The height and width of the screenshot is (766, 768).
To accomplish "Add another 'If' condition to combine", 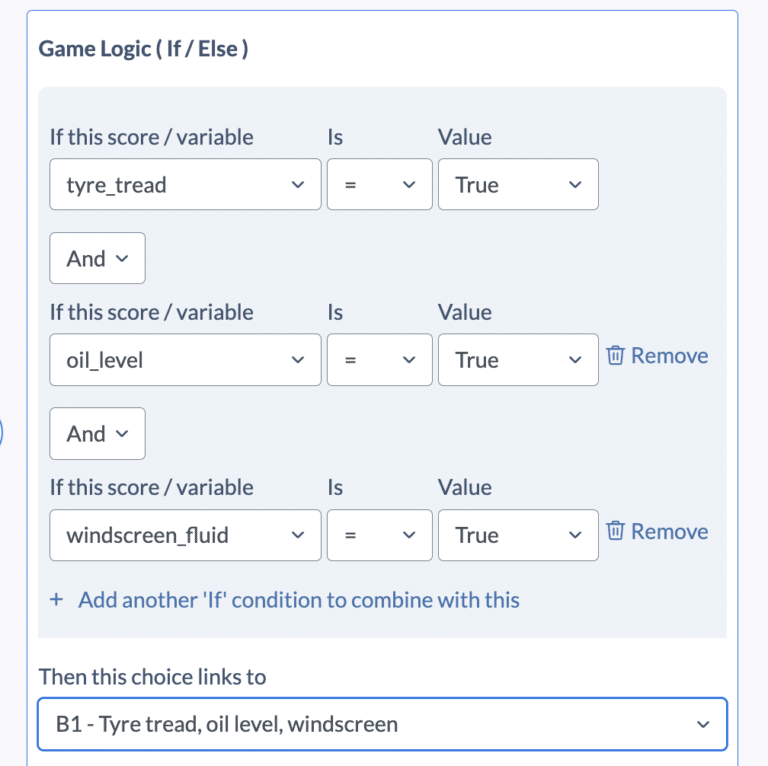I will click(x=299, y=599).
